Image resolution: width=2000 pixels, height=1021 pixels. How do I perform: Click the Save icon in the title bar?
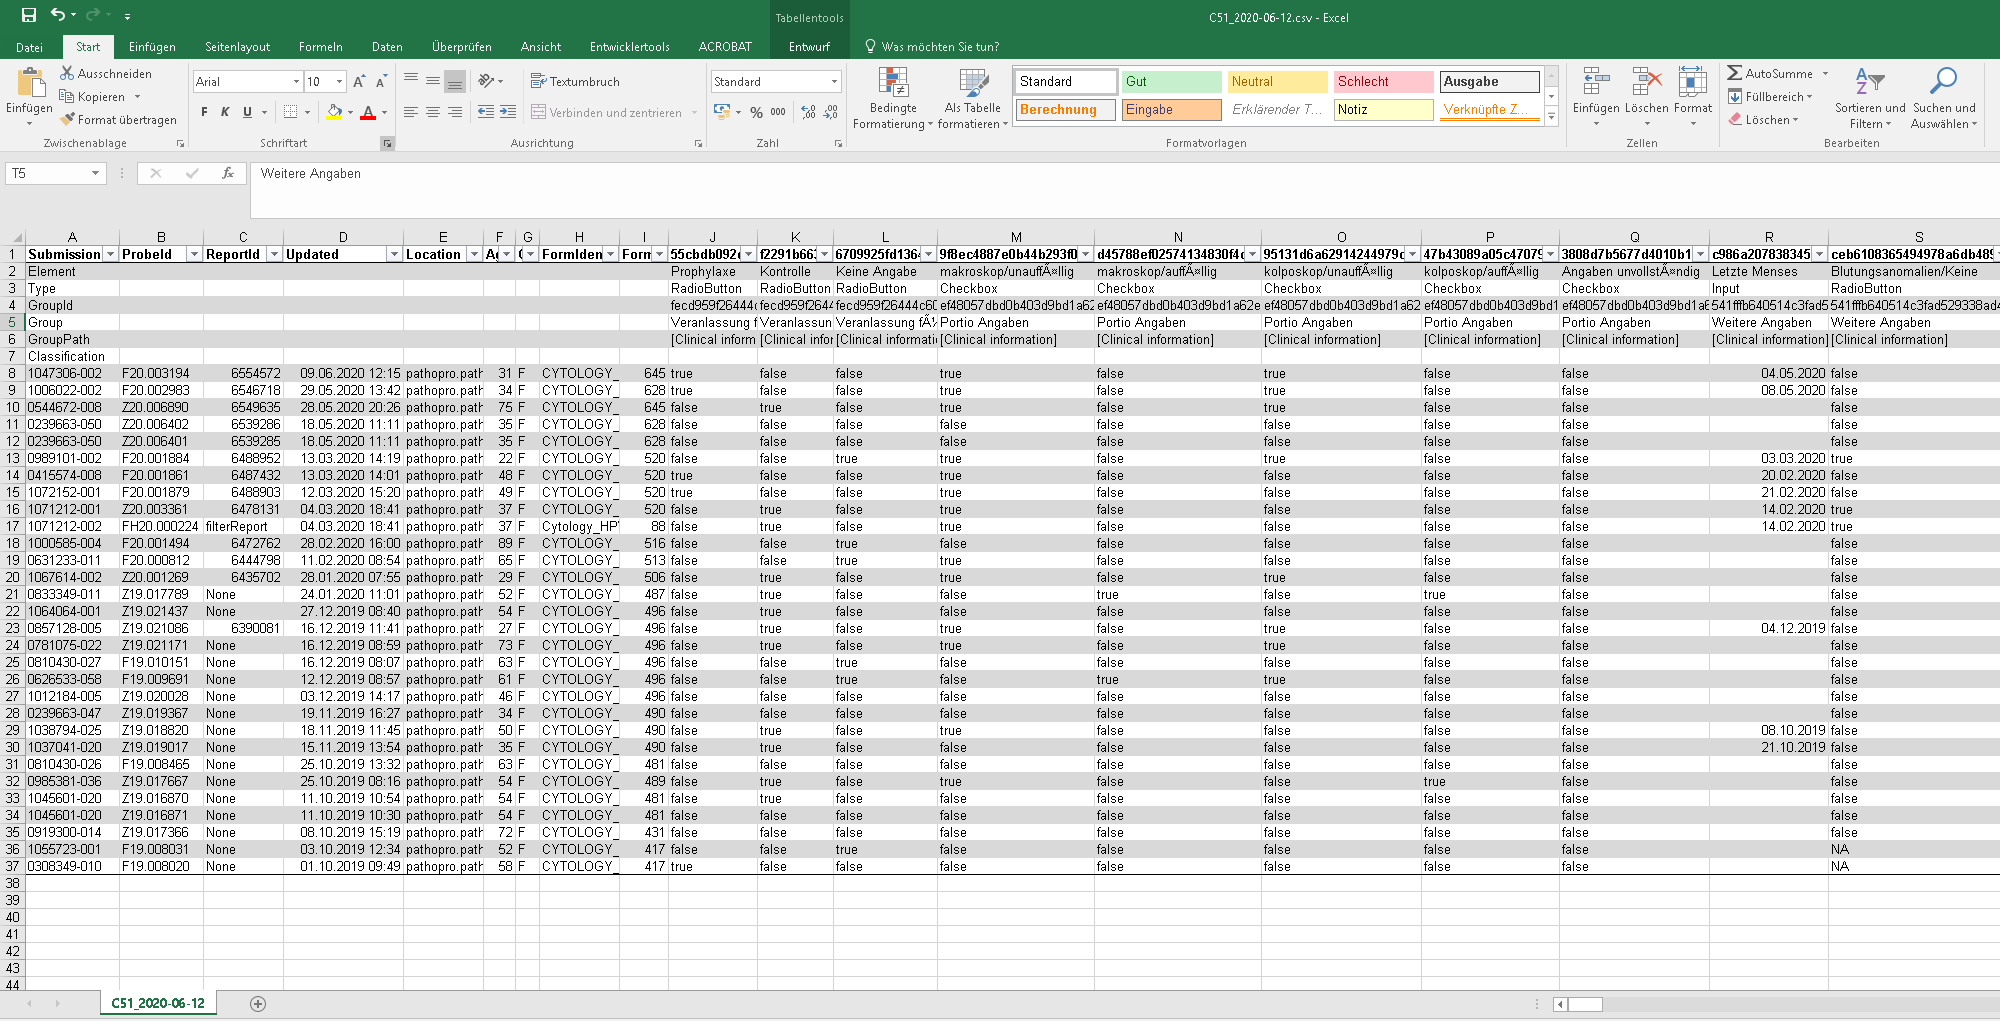click(x=28, y=15)
